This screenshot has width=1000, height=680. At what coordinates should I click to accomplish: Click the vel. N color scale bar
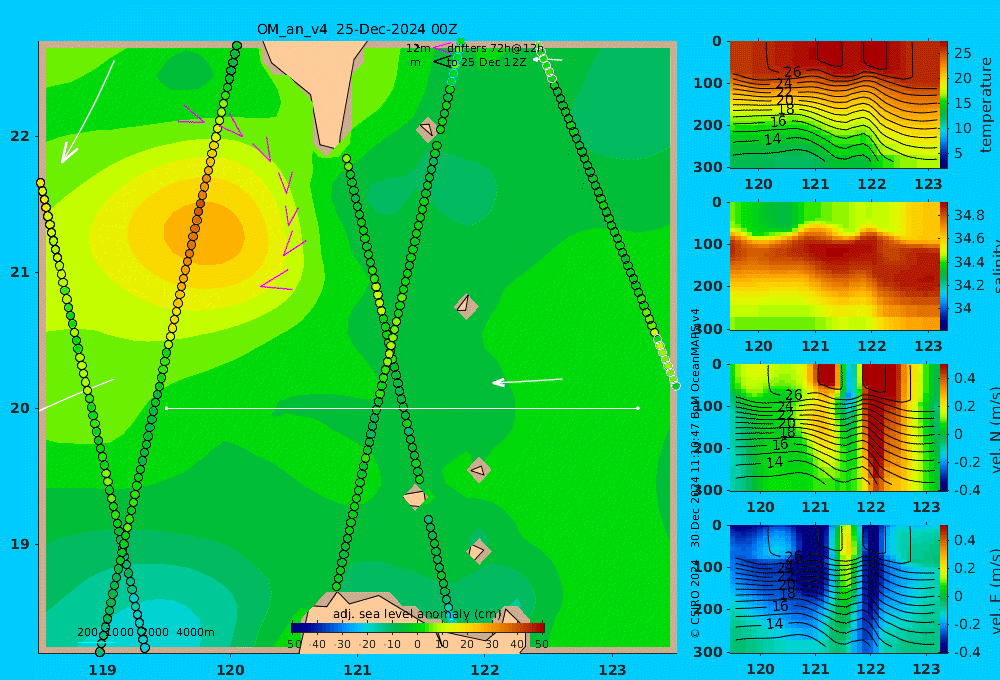click(x=944, y=427)
